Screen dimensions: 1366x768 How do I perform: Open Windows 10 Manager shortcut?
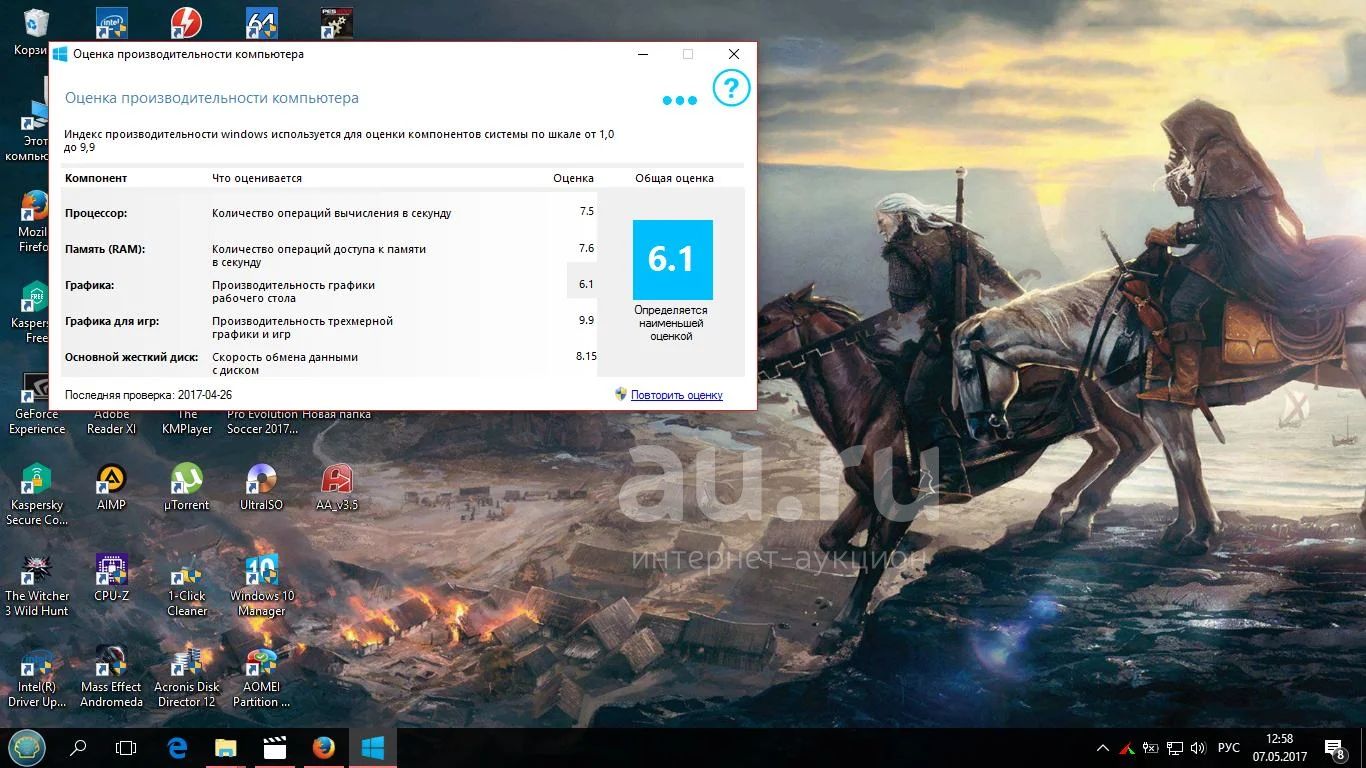(x=262, y=586)
